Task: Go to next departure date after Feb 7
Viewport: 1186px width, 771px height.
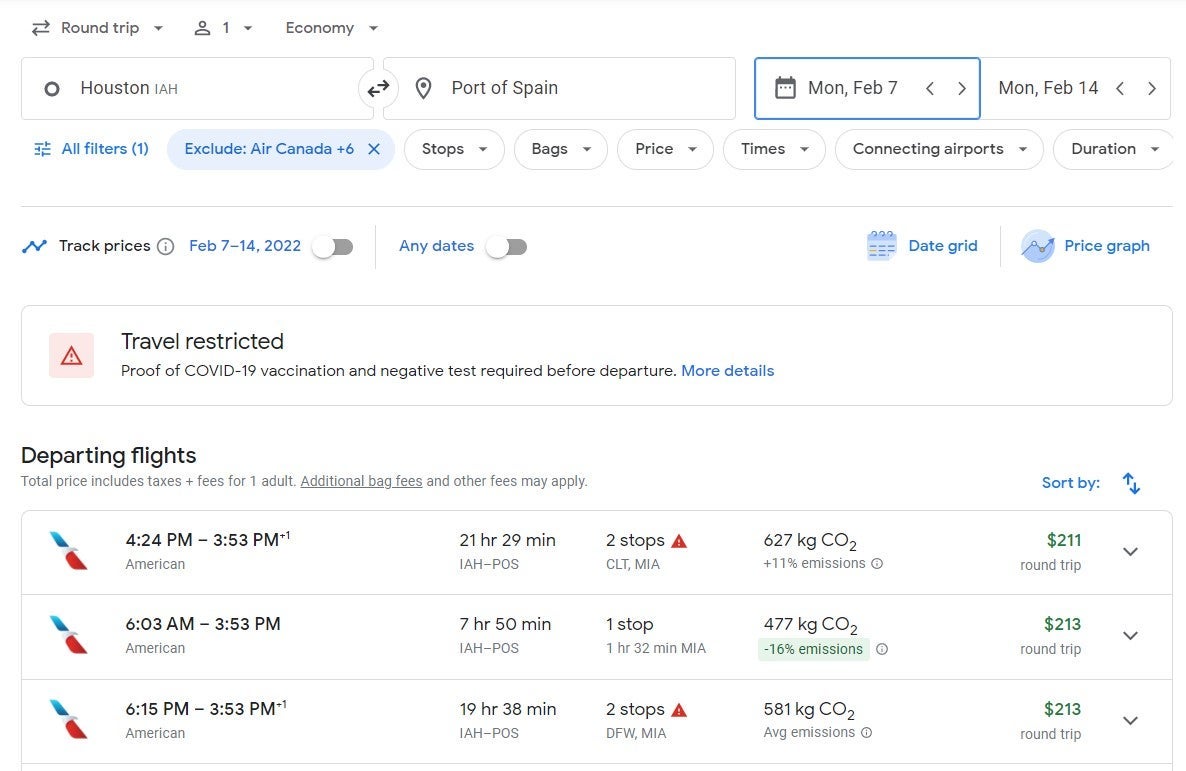Action: point(962,88)
